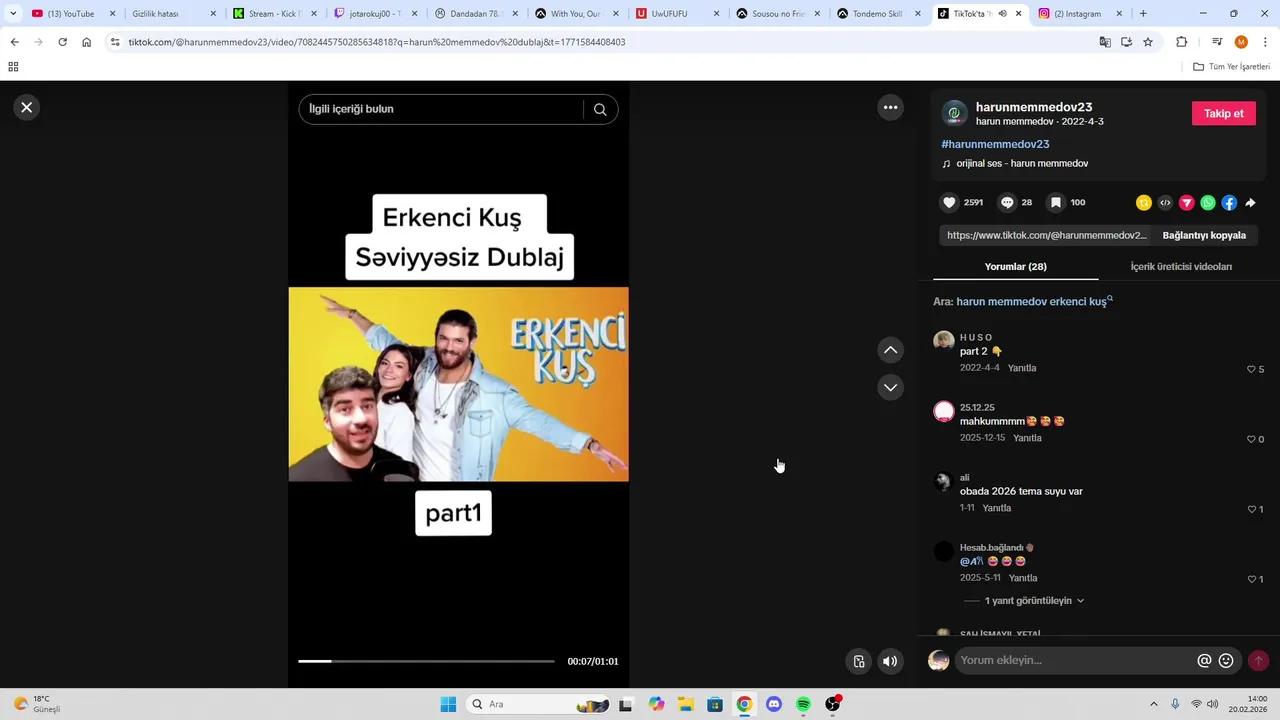Screen dimensions: 1280x720
Task: Click the yellow repost icon
Action: click(x=1144, y=202)
